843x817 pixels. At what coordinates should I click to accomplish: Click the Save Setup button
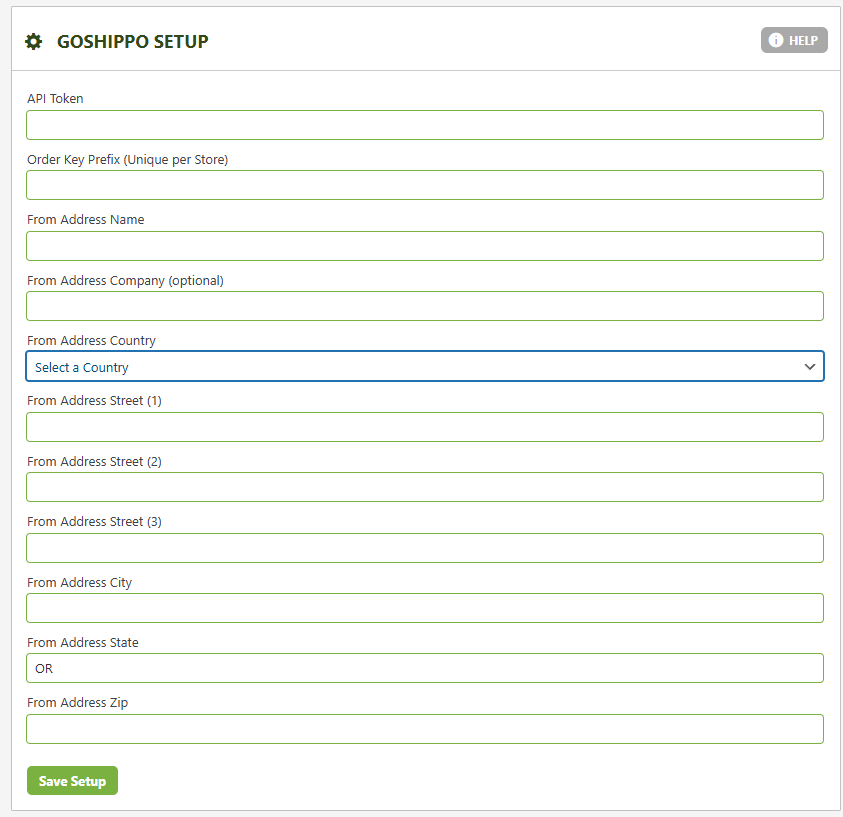click(72, 781)
